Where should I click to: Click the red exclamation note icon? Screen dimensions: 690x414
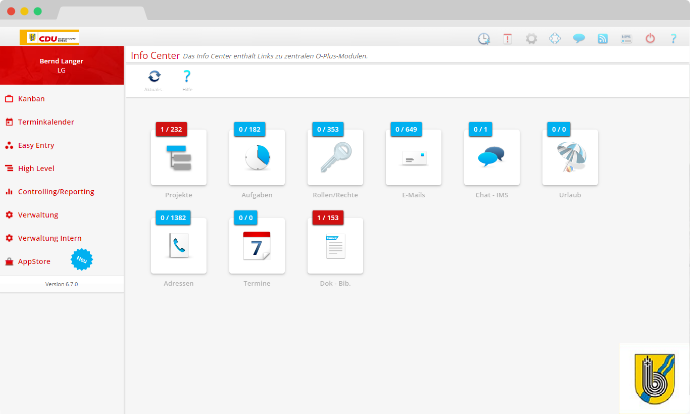coord(507,39)
